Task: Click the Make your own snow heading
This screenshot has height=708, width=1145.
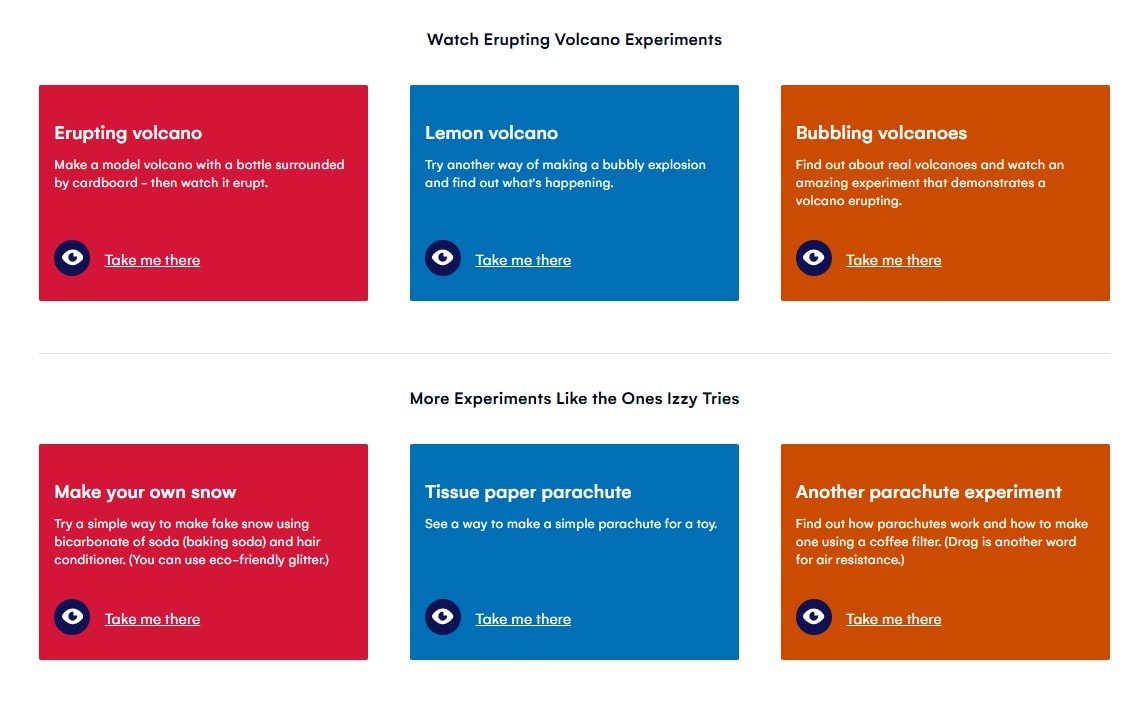Action: 145,492
